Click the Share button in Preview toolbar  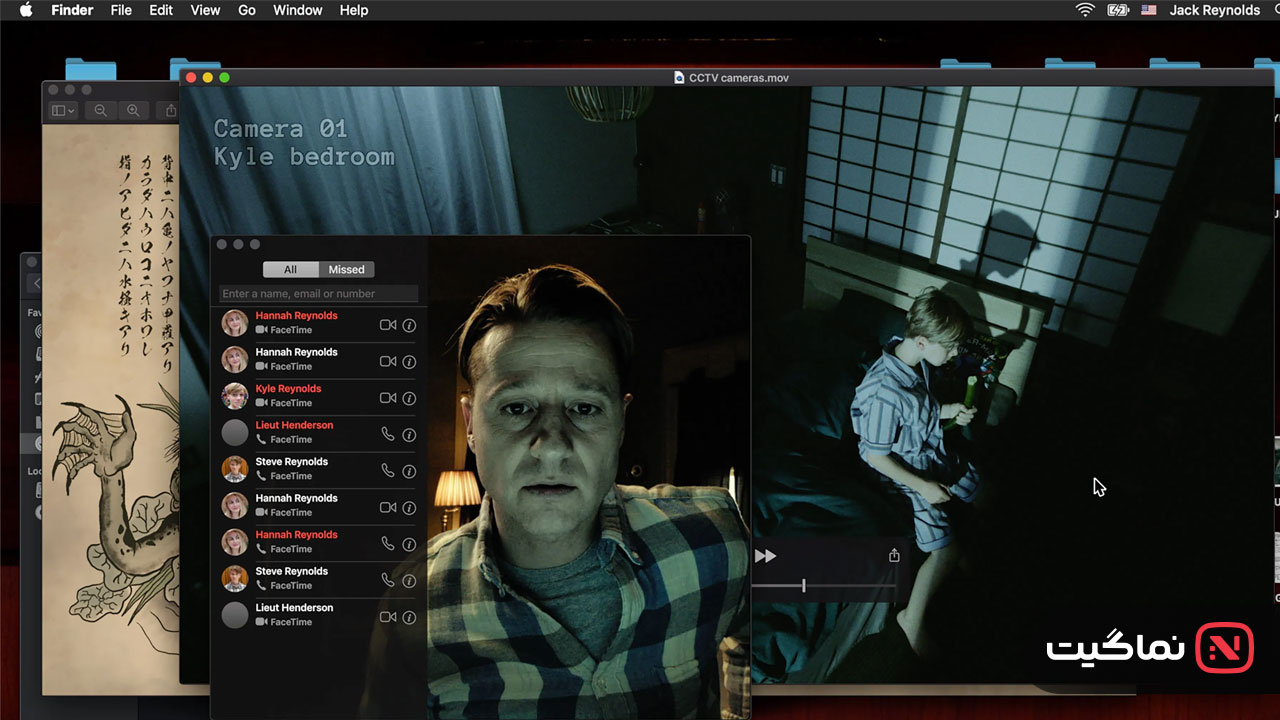(x=172, y=111)
